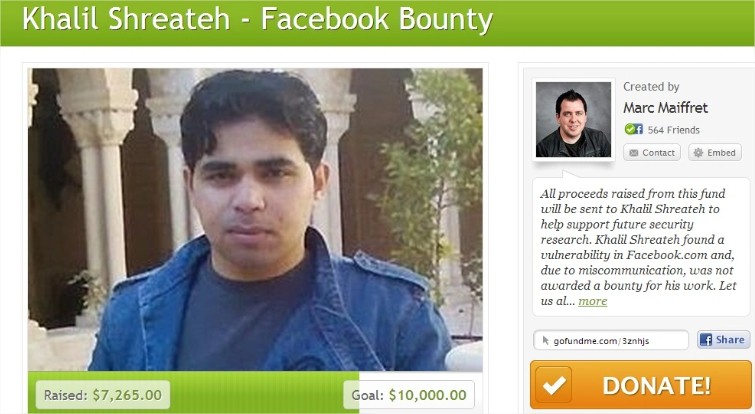The image size is (755, 414).
Task: Click the Facebook f icon beside Share
Action: click(x=706, y=340)
